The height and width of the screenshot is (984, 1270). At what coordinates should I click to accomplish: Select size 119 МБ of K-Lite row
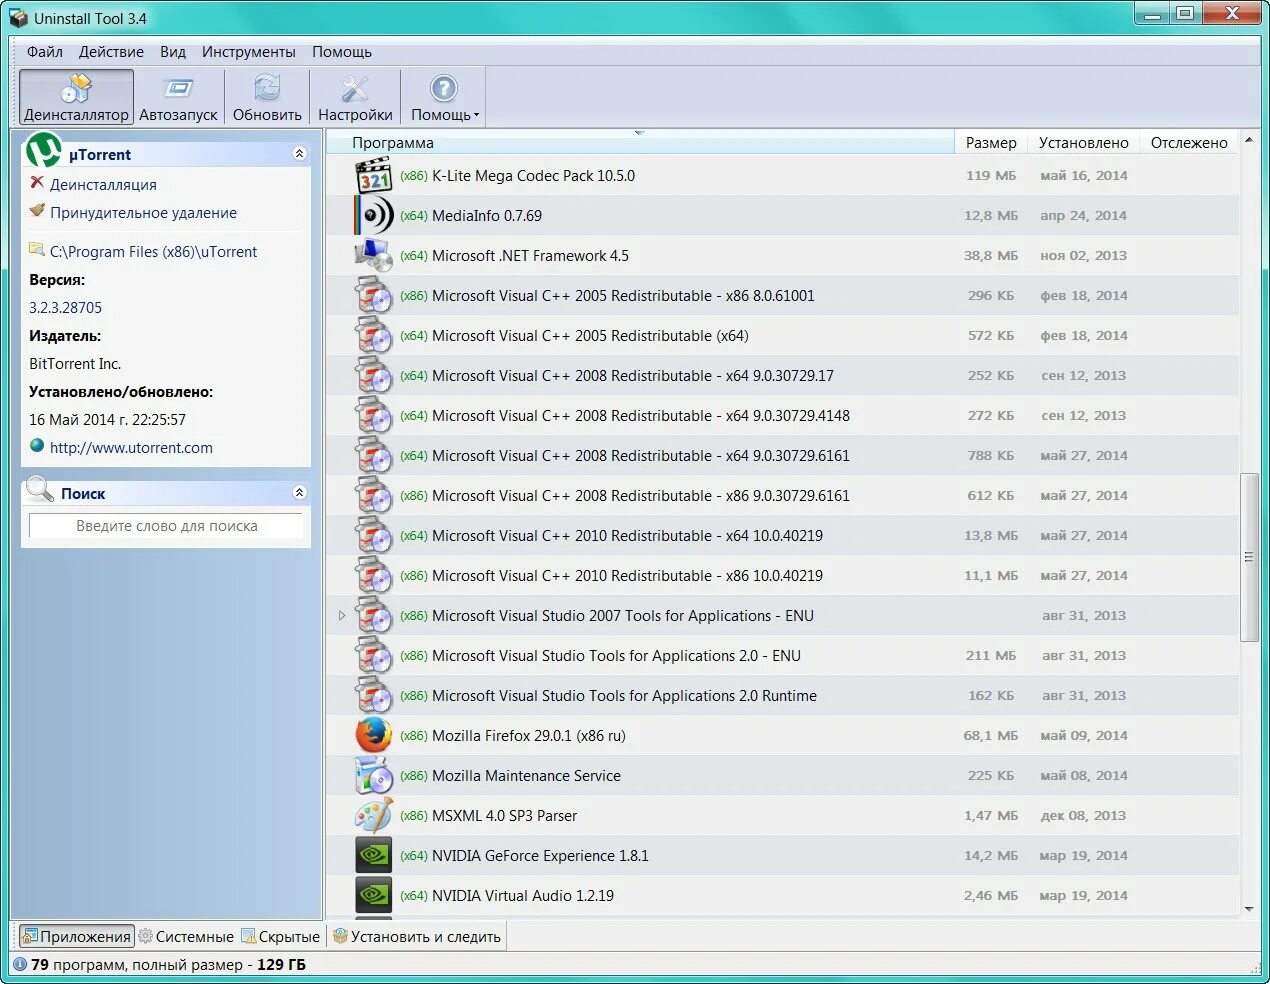(x=991, y=176)
